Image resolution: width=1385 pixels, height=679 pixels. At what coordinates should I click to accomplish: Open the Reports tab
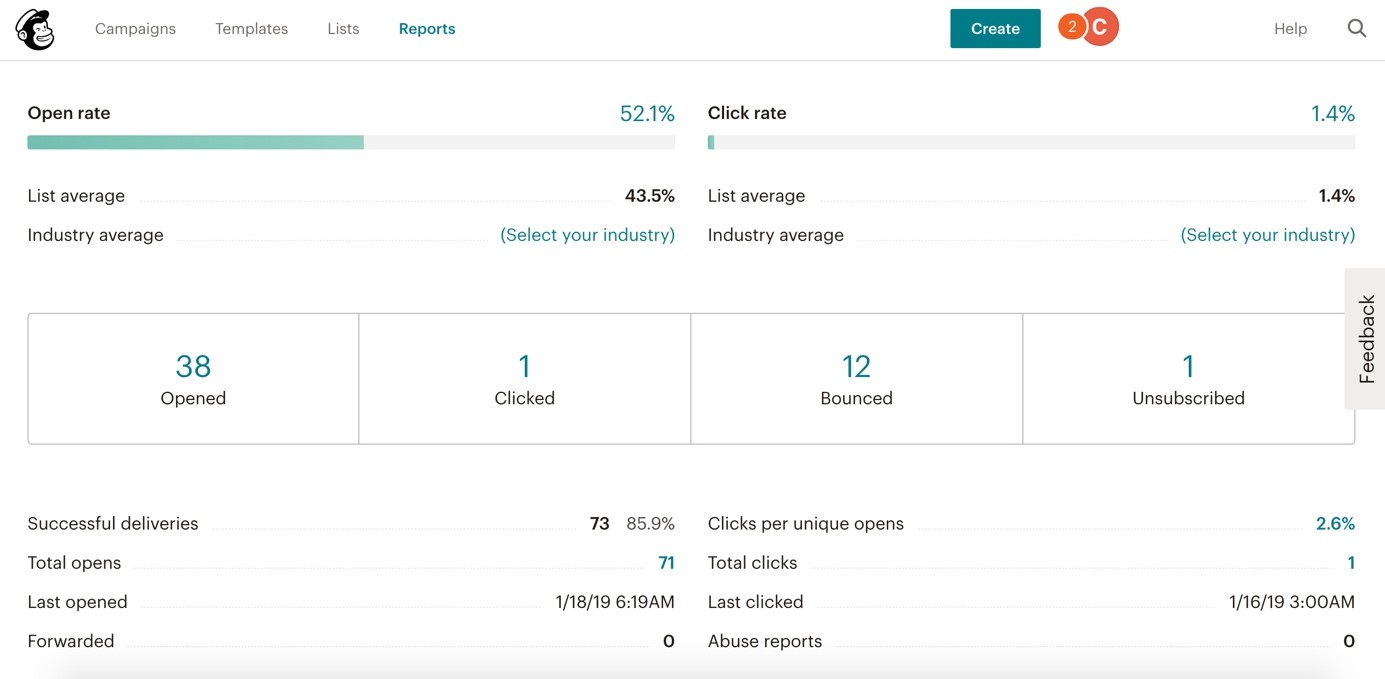pos(427,28)
